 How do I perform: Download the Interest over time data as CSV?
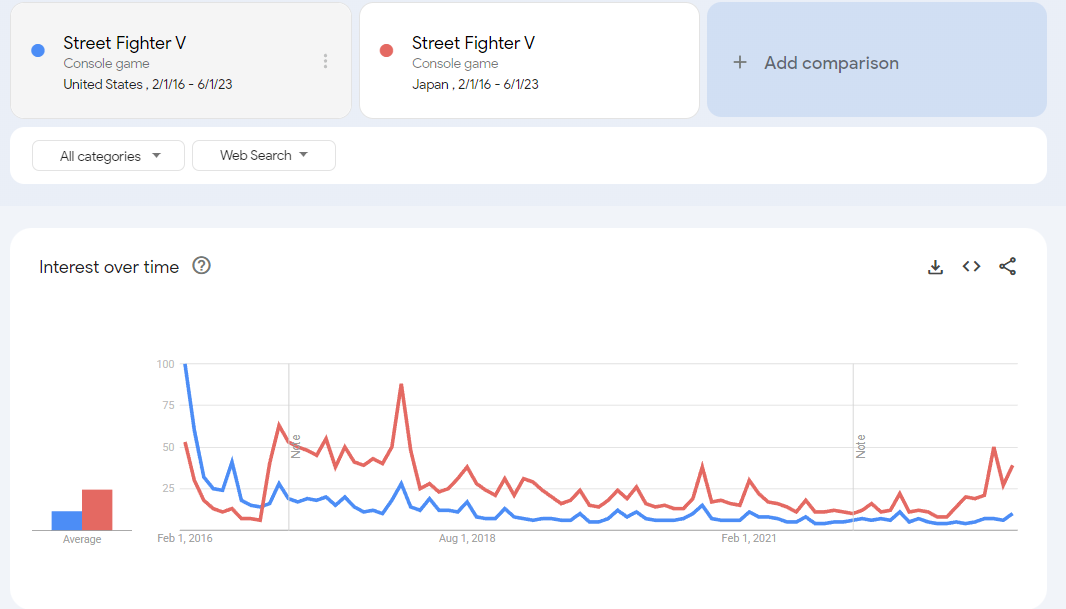click(935, 266)
